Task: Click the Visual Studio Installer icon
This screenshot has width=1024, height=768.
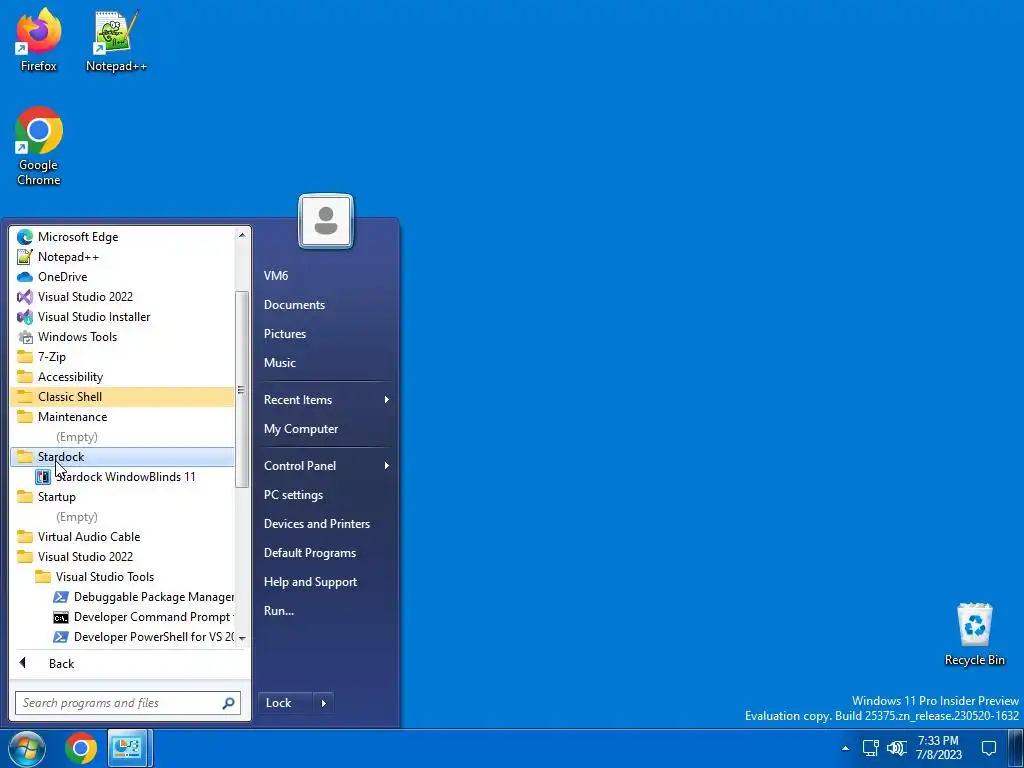Action: [x=25, y=317]
